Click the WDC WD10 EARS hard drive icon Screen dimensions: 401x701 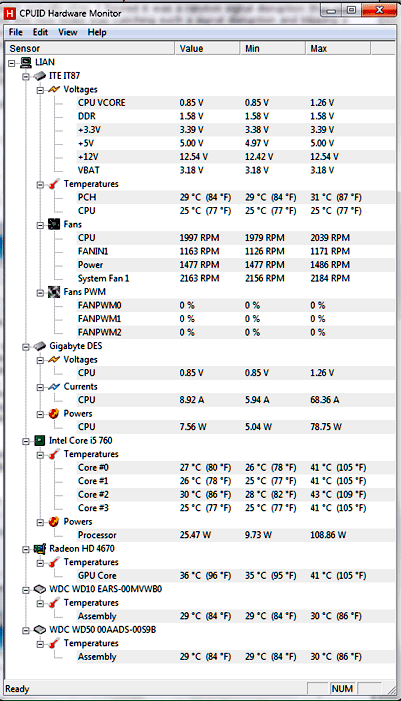pos(40,589)
